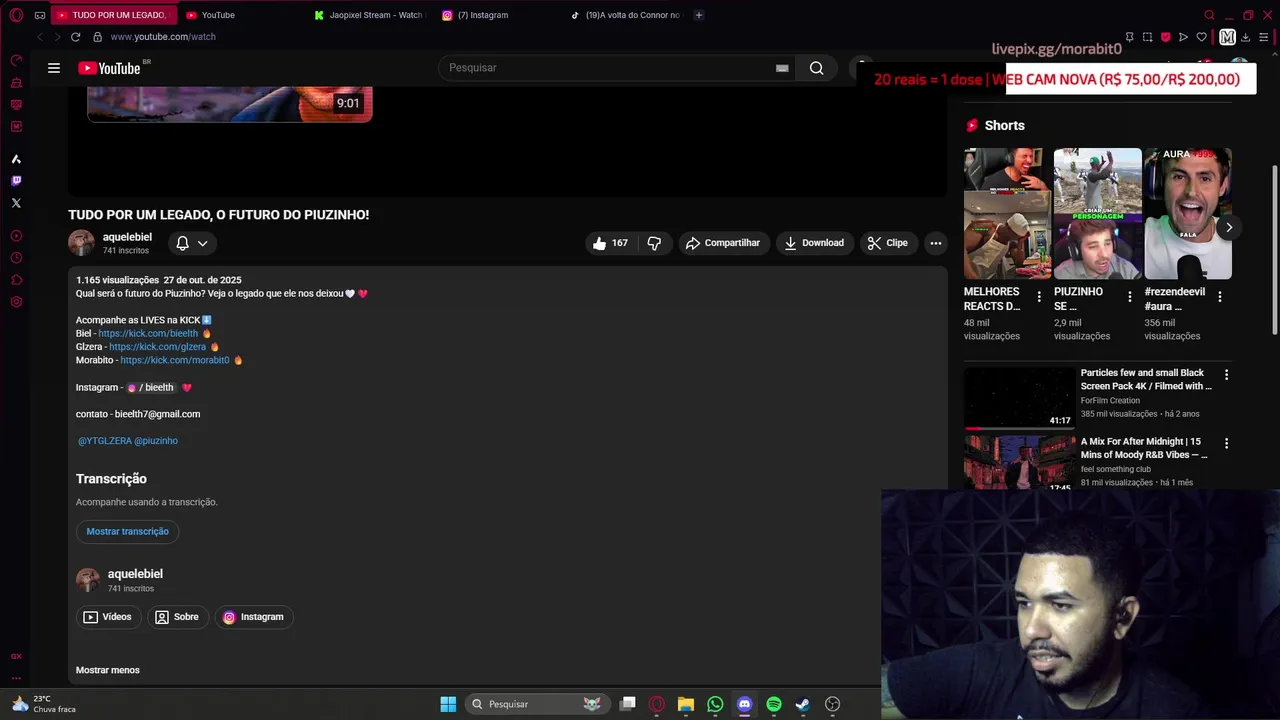Viewport: 1280px width, 720px height.
Task: Like the video with 167 likes
Action: [x=611, y=243]
